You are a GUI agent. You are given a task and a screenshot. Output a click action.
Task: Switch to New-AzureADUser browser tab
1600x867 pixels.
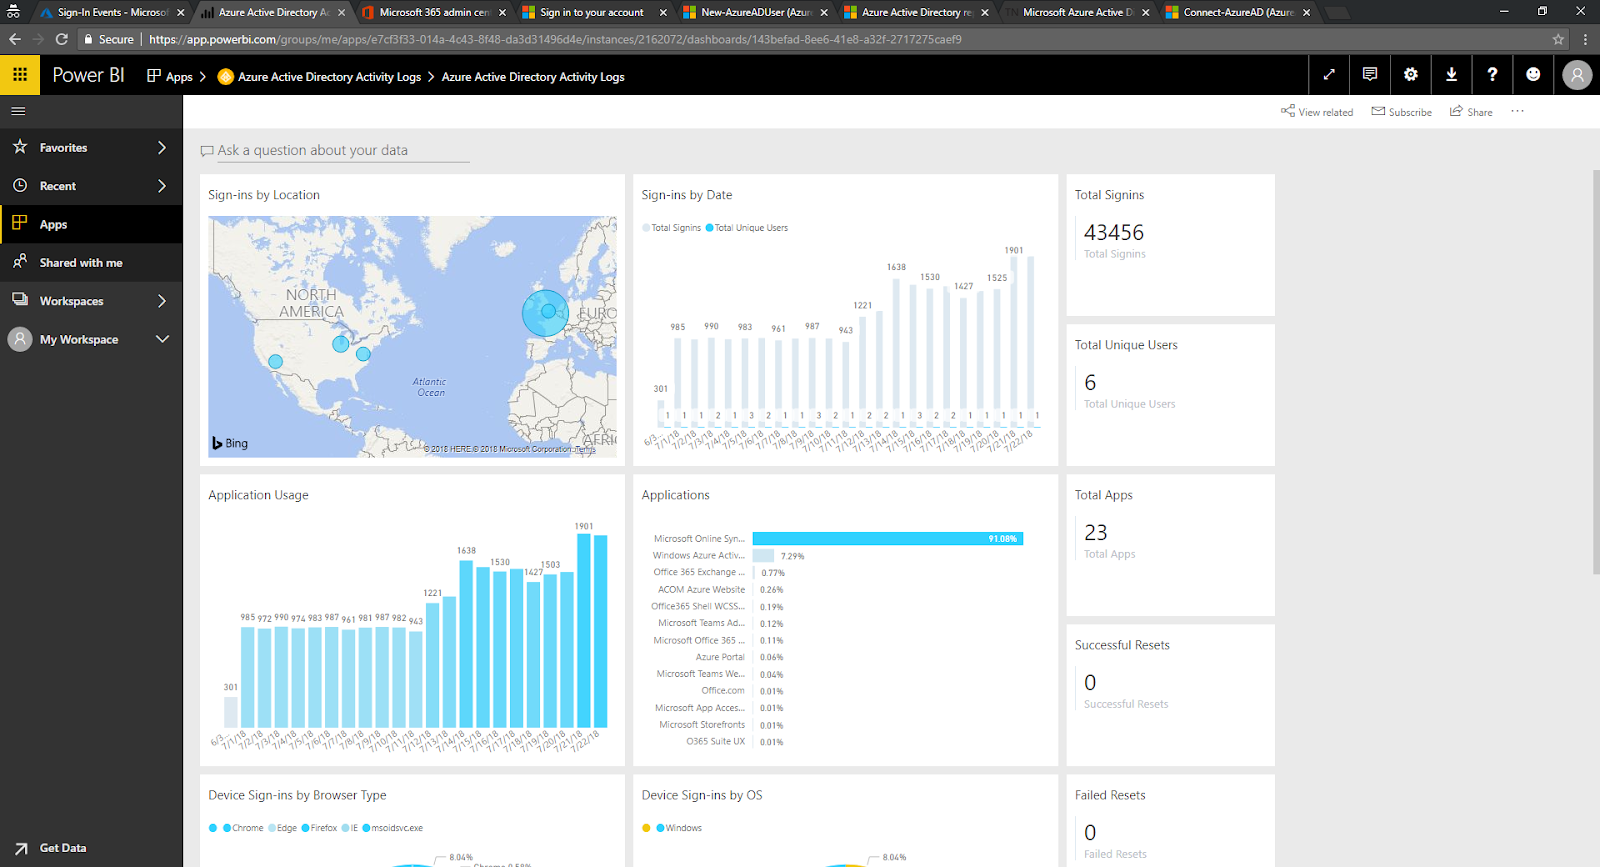[755, 12]
